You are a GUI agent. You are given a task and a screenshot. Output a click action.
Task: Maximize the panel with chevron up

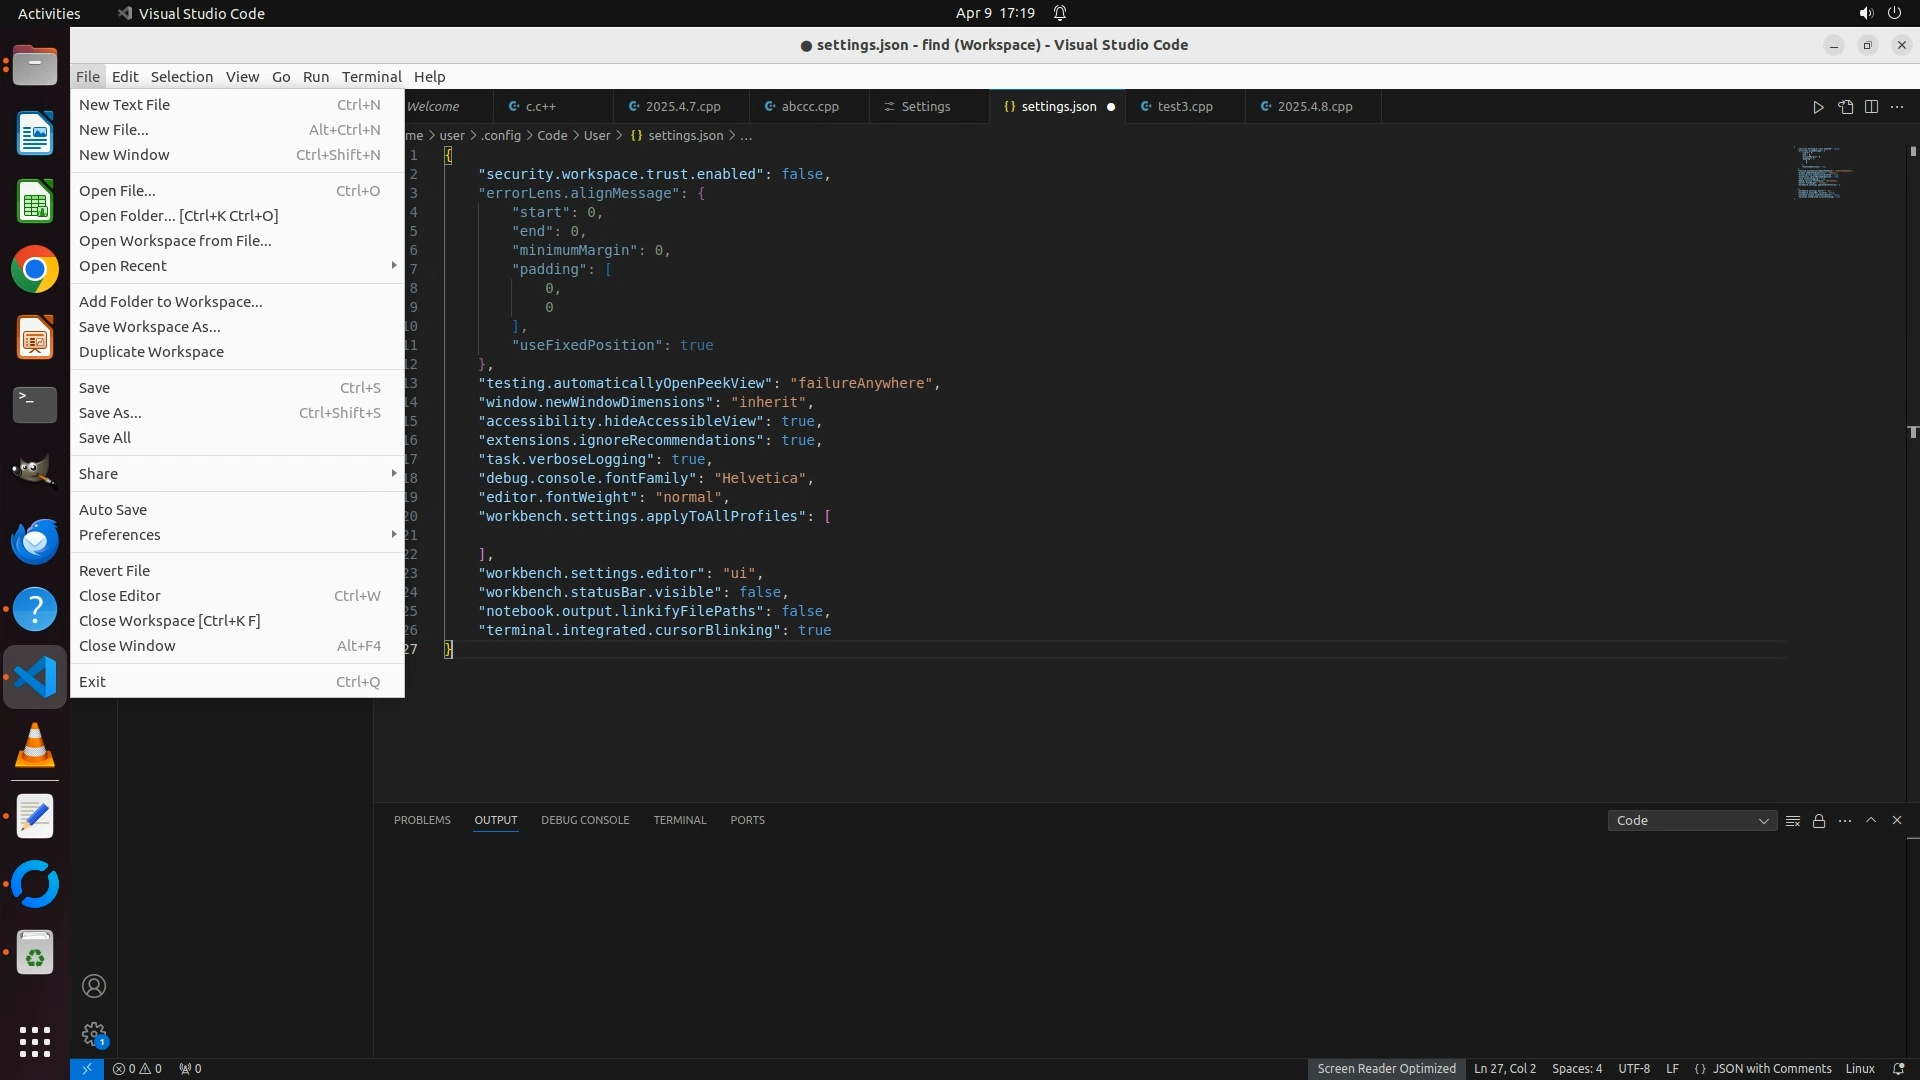coord(1871,820)
